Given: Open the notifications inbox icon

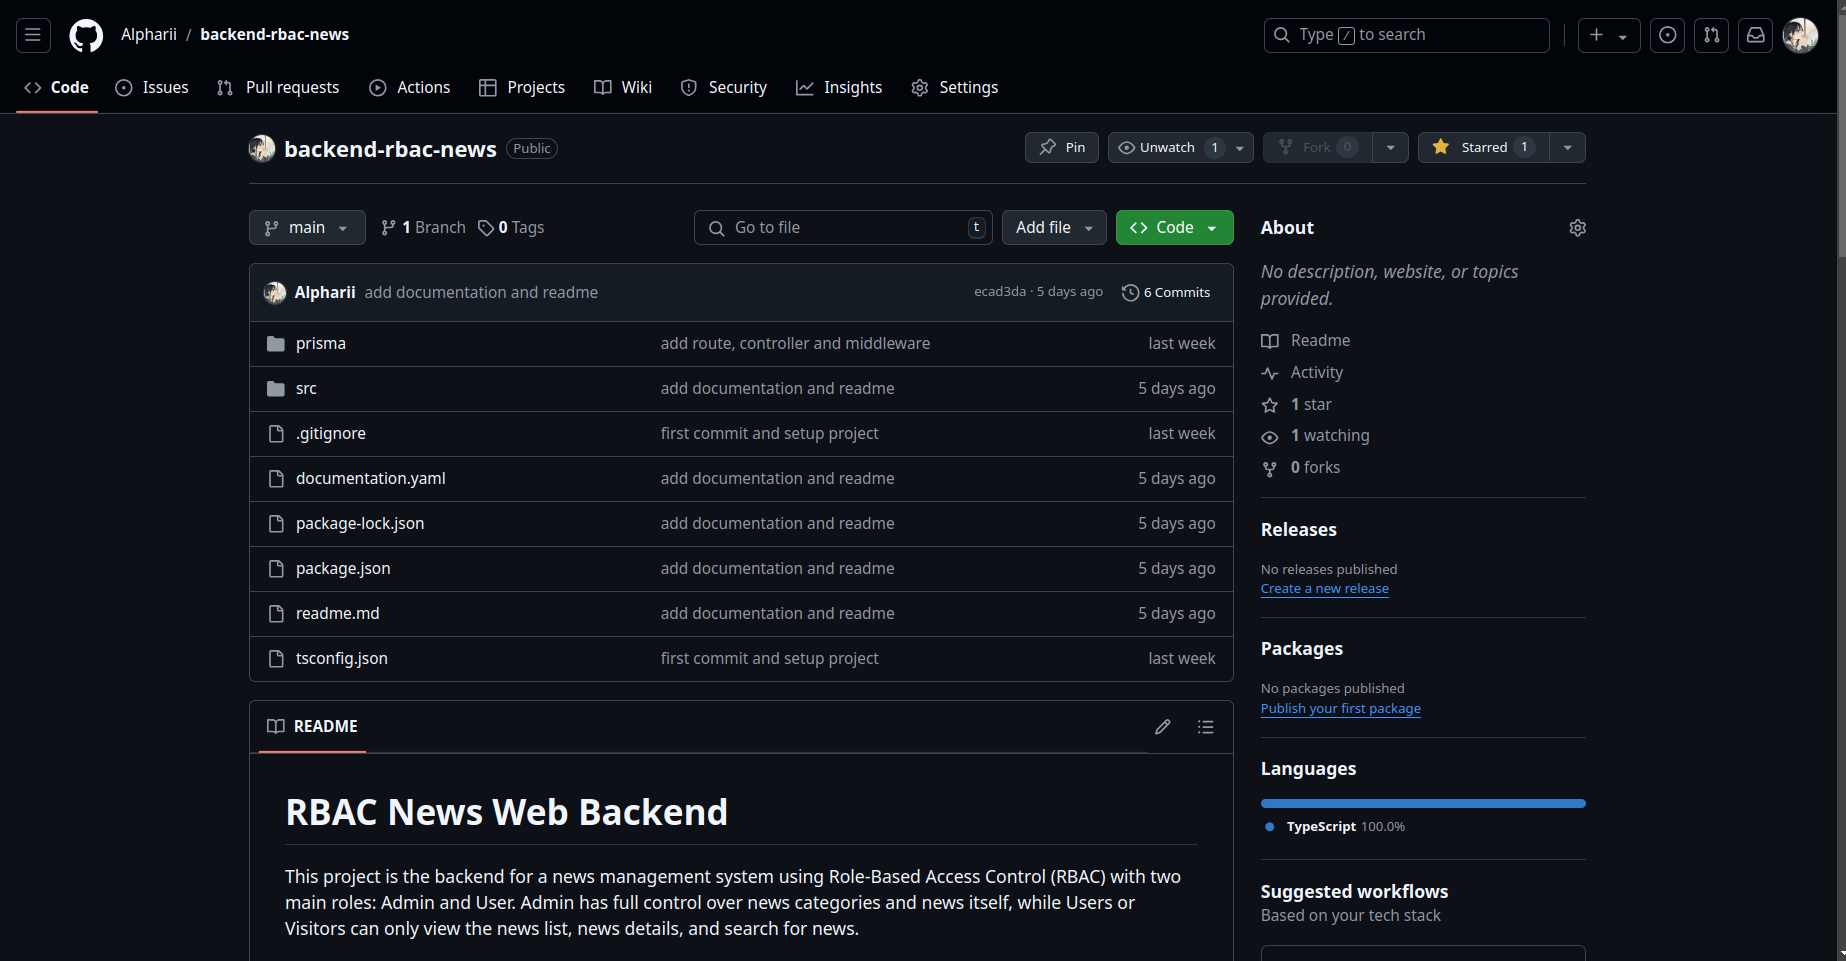Looking at the screenshot, I should (1755, 35).
